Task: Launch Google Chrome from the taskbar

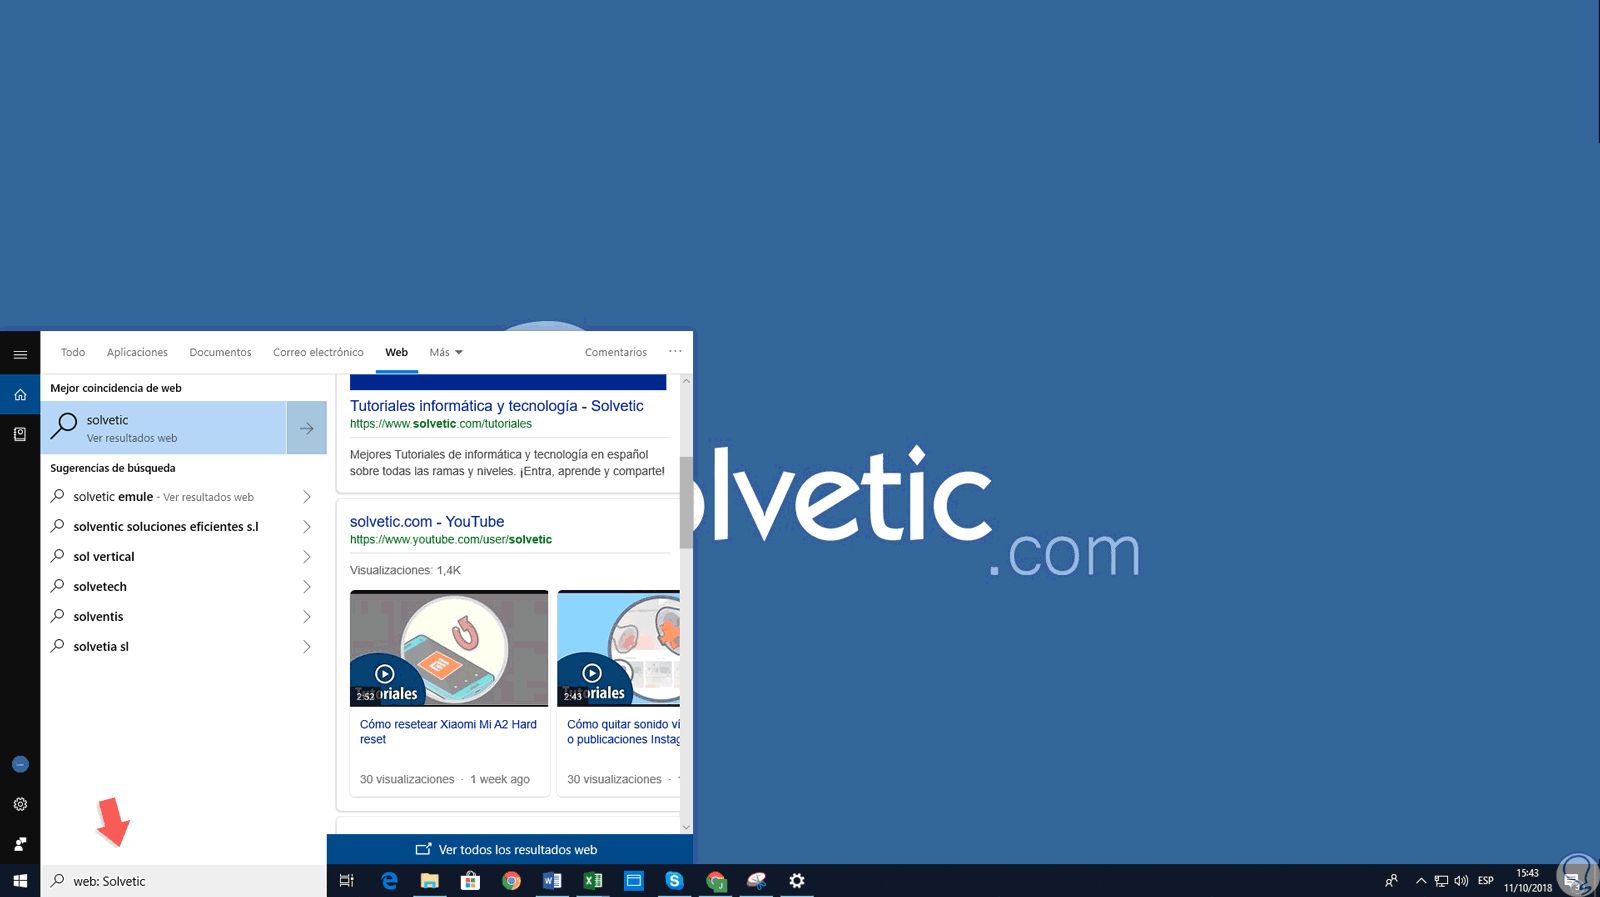Action: point(511,881)
